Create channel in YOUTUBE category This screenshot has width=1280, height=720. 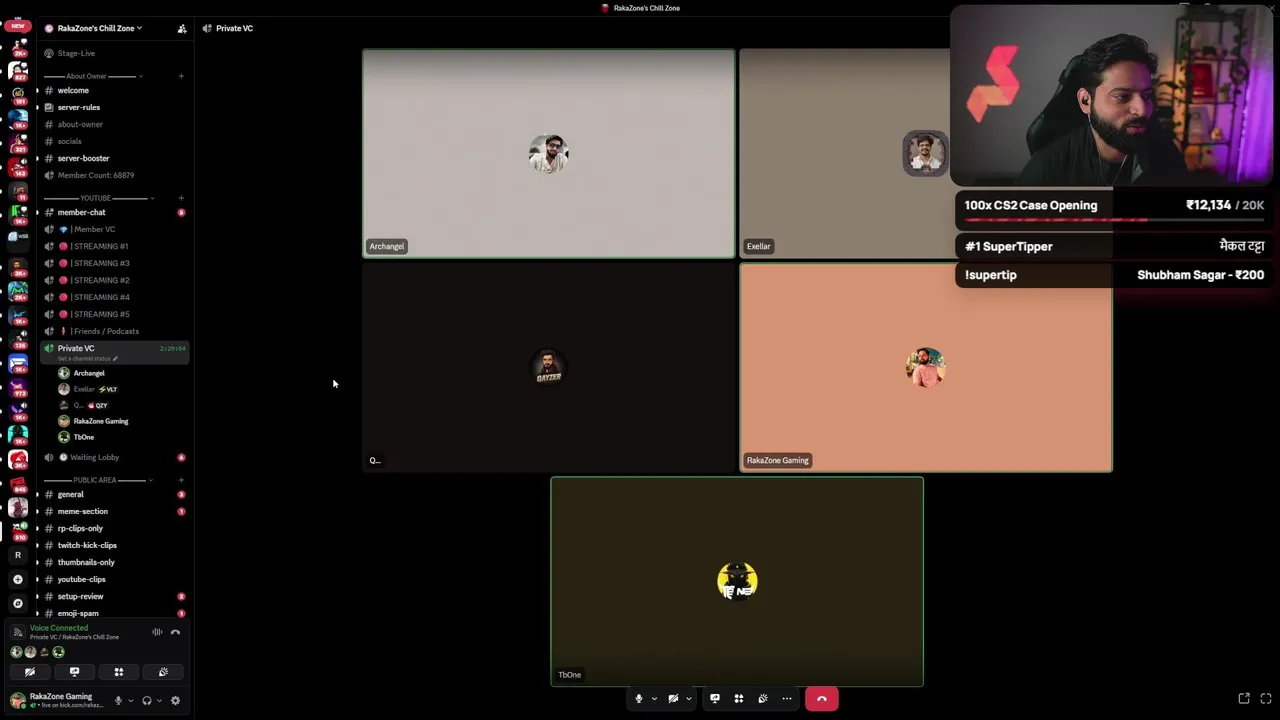pyautogui.click(x=181, y=198)
